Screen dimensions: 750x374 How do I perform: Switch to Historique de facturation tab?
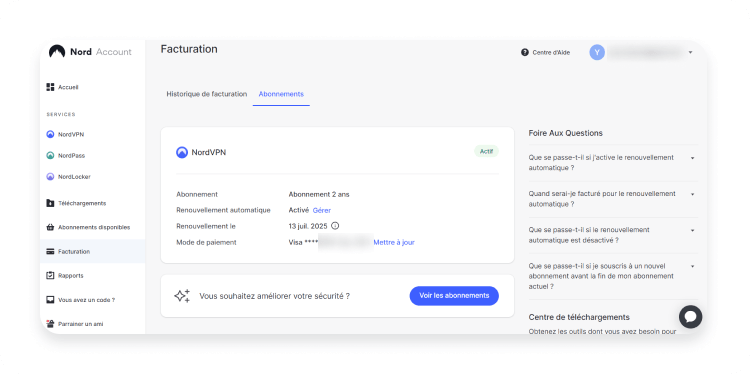[207, 94]
